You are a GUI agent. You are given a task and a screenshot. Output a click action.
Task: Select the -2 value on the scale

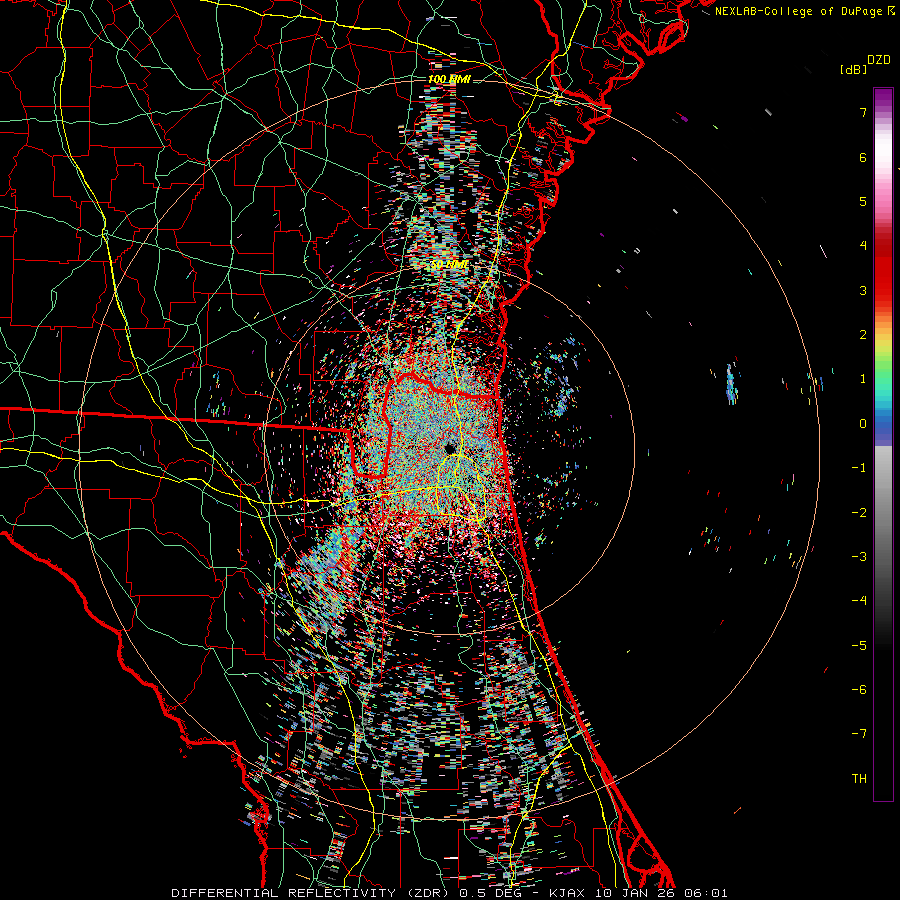859,513
